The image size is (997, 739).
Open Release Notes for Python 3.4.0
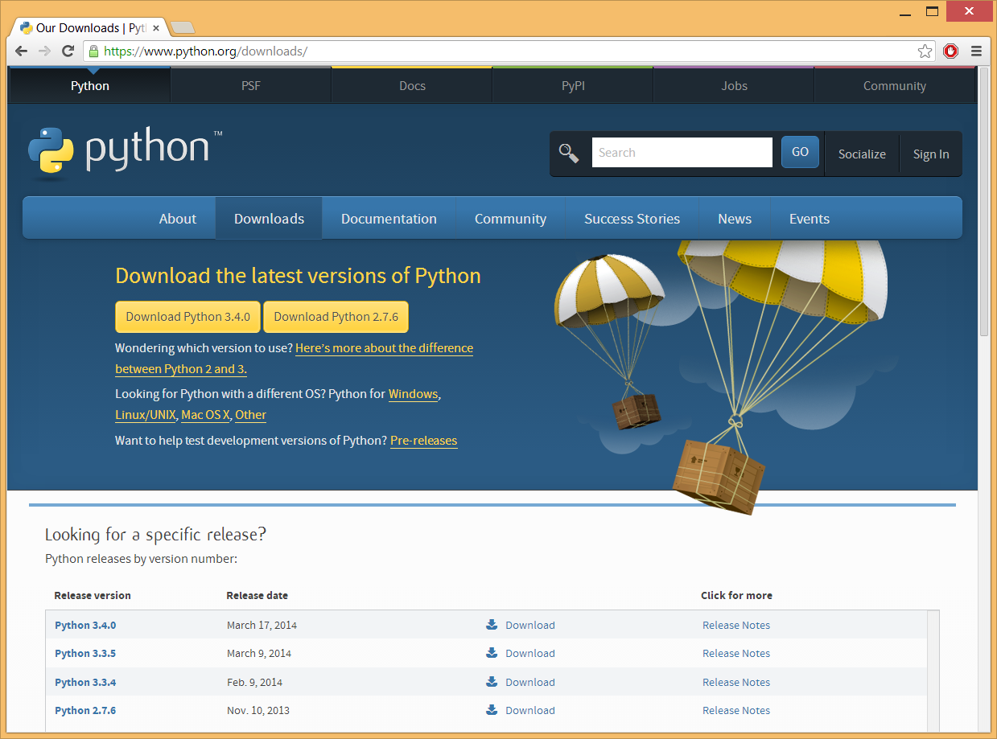point(736,625)
